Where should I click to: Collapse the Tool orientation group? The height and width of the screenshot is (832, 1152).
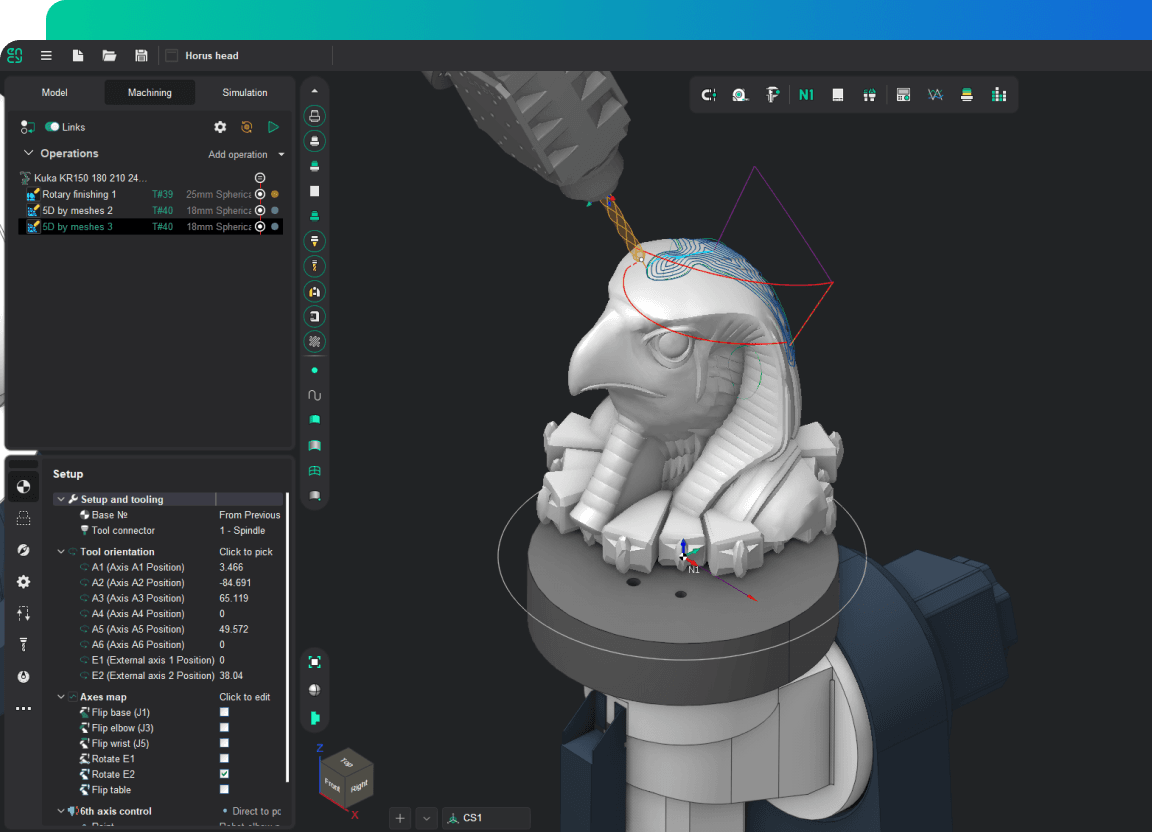click(61, 552)
